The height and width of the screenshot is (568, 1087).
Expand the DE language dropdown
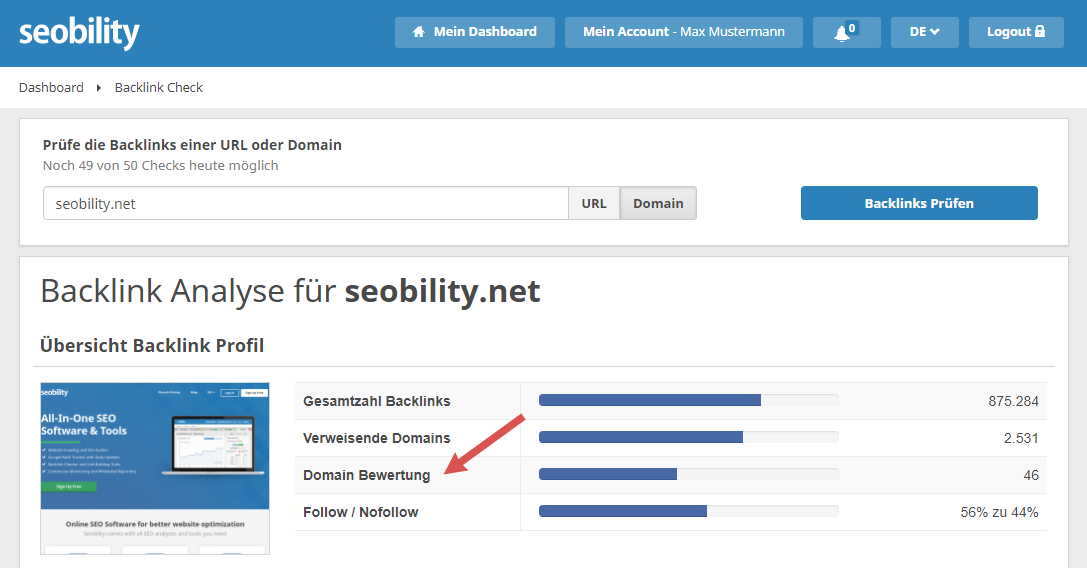click(924, 32)
